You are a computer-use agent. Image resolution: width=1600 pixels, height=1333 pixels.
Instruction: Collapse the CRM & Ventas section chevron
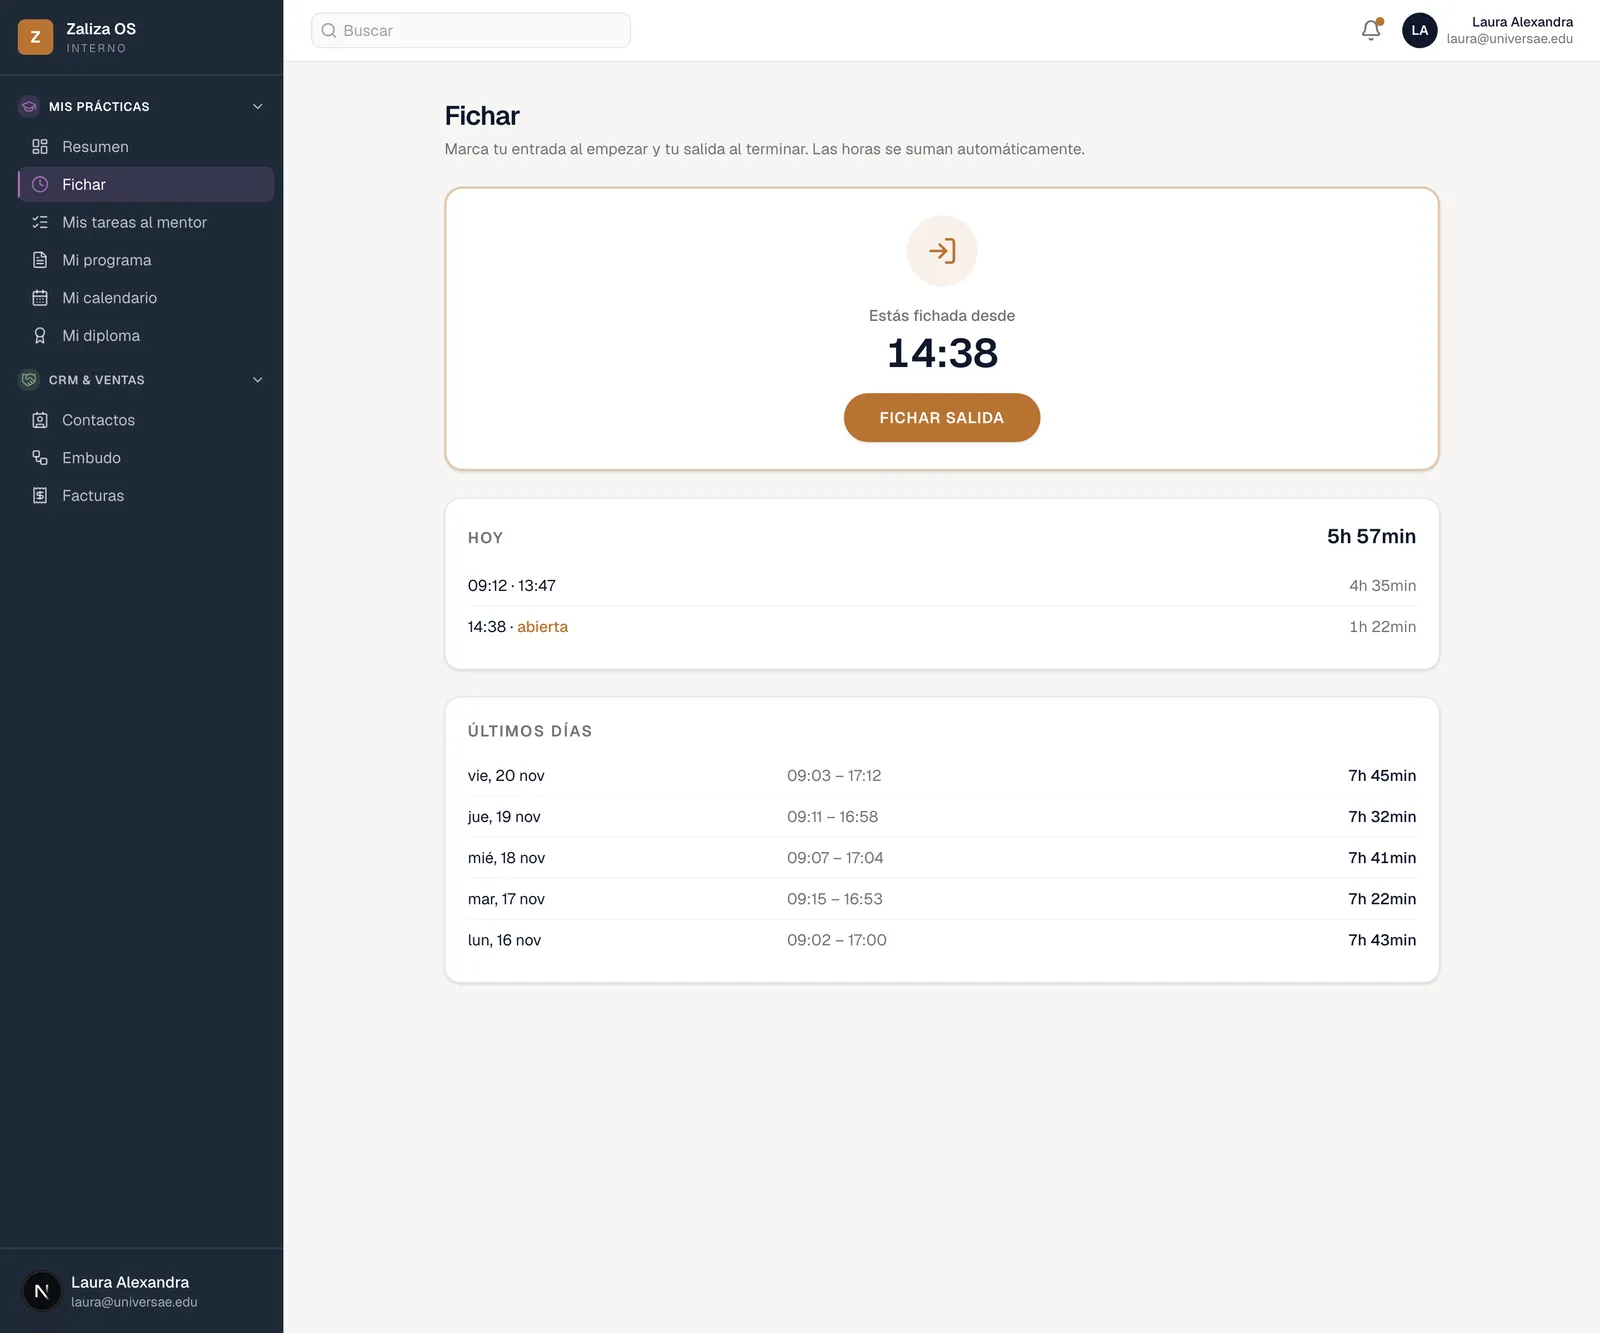(258, 380)
